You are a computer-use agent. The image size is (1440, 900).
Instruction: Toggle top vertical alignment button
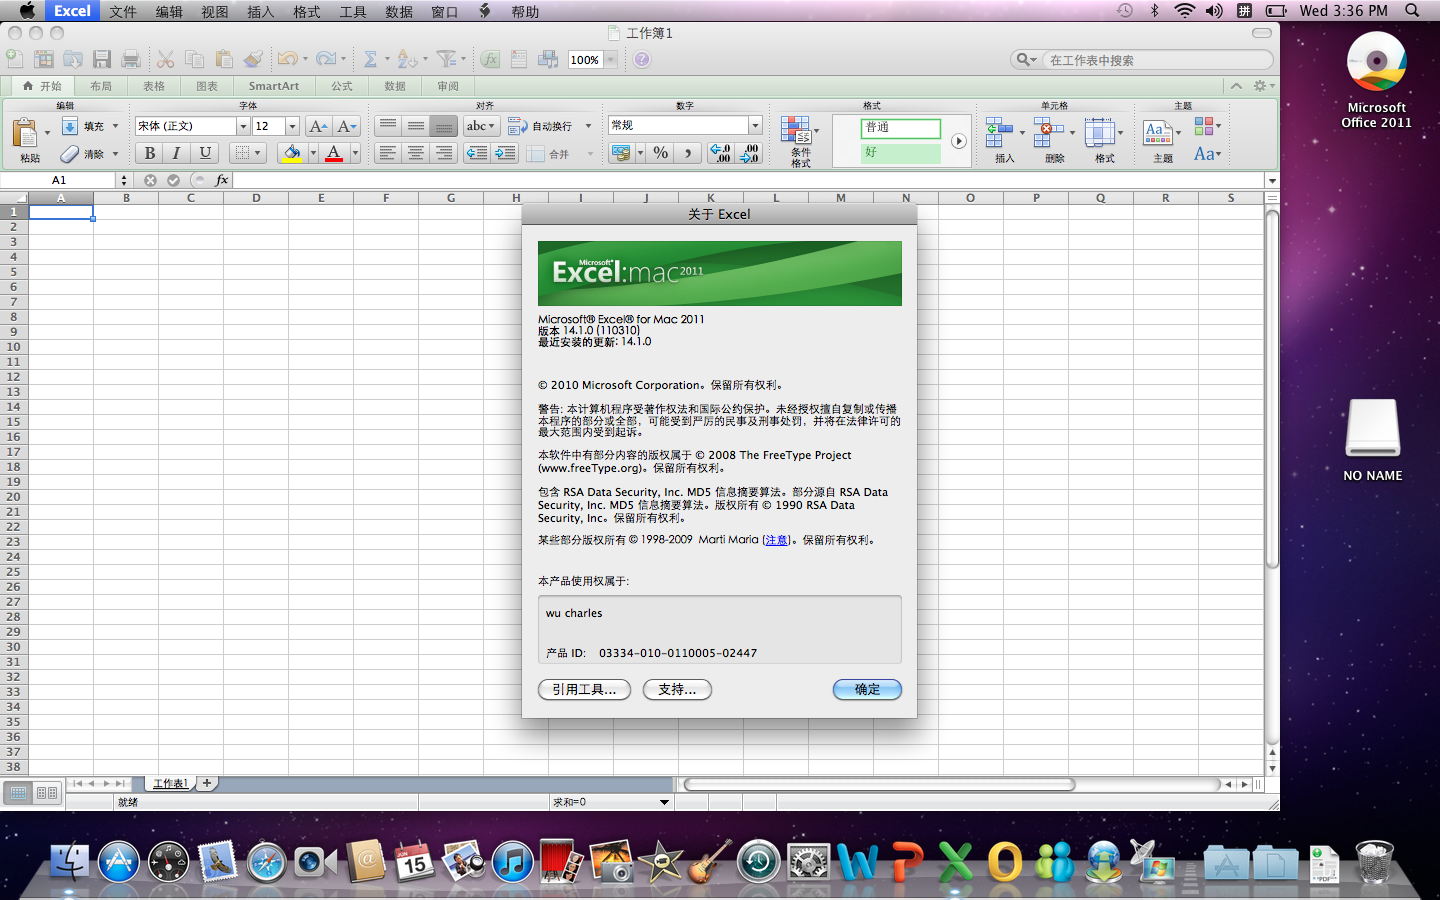coord(388,126)
